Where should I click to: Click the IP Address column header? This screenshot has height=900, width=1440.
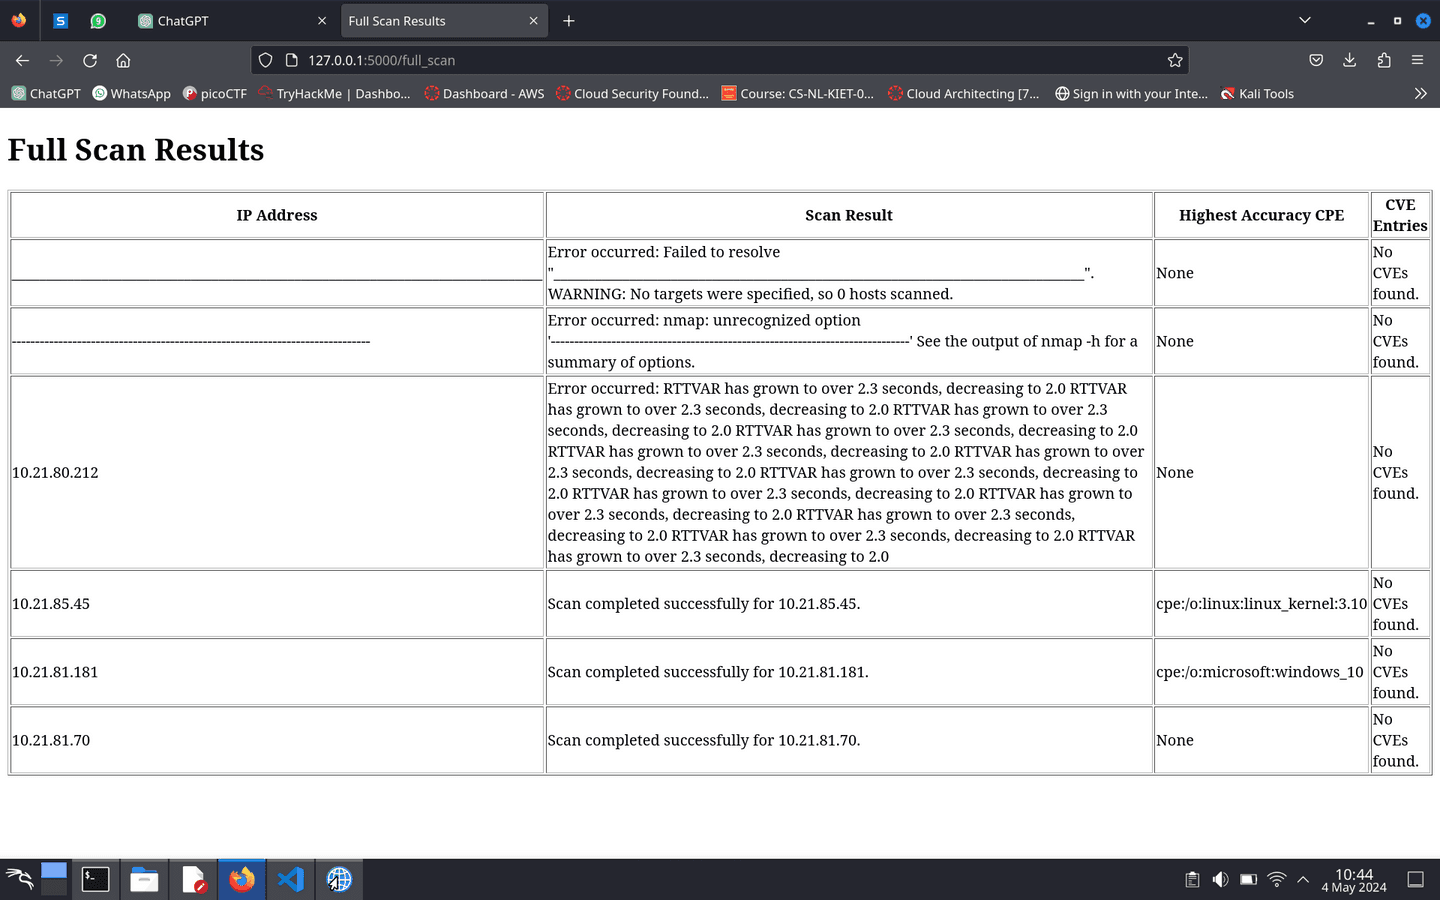(x=277, y=215)
